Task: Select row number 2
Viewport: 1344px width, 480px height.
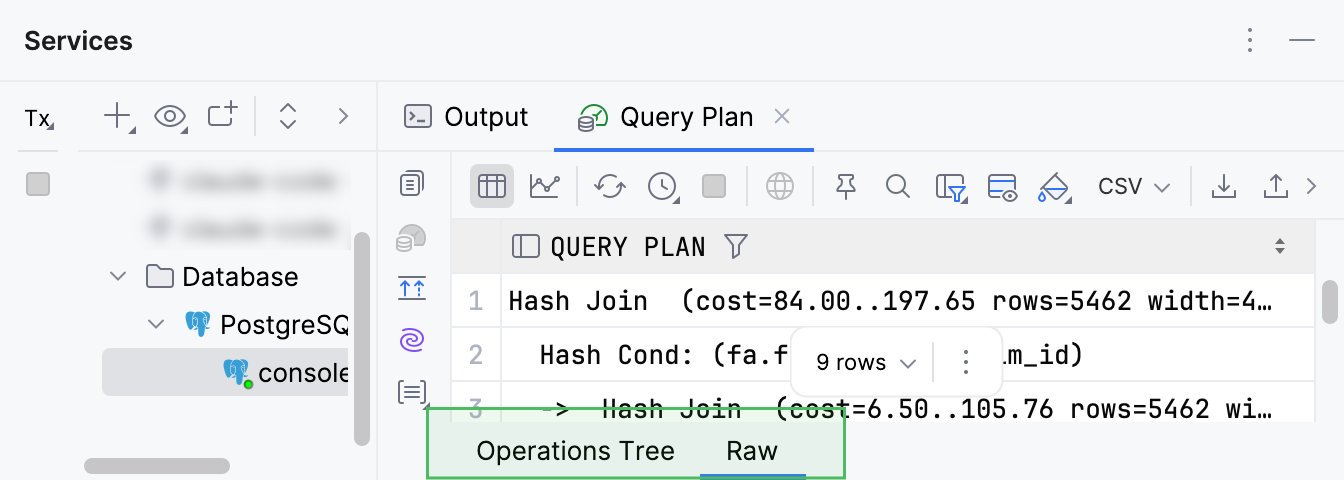Action: (476, 354)
